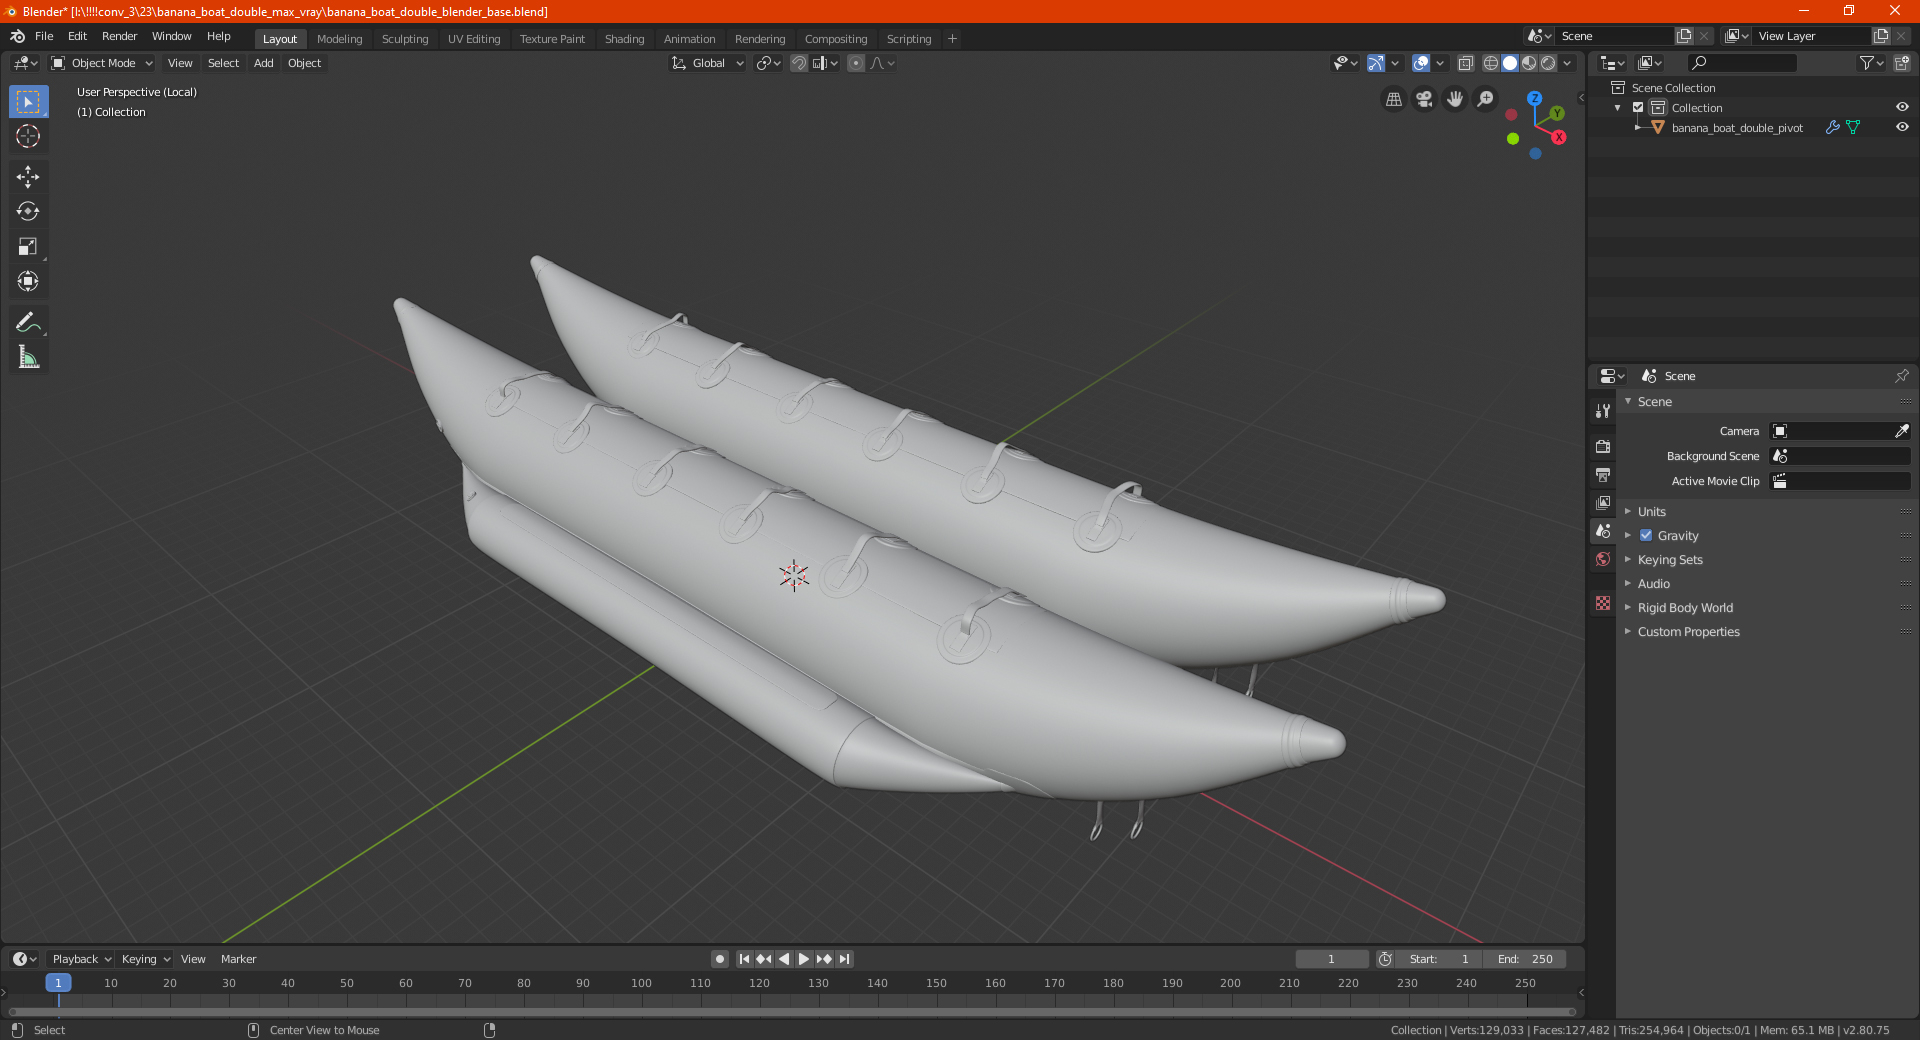Click the green Y axis gizmo ball
Screen dimensions: 1920x1040
click(x=1557, y=113)
